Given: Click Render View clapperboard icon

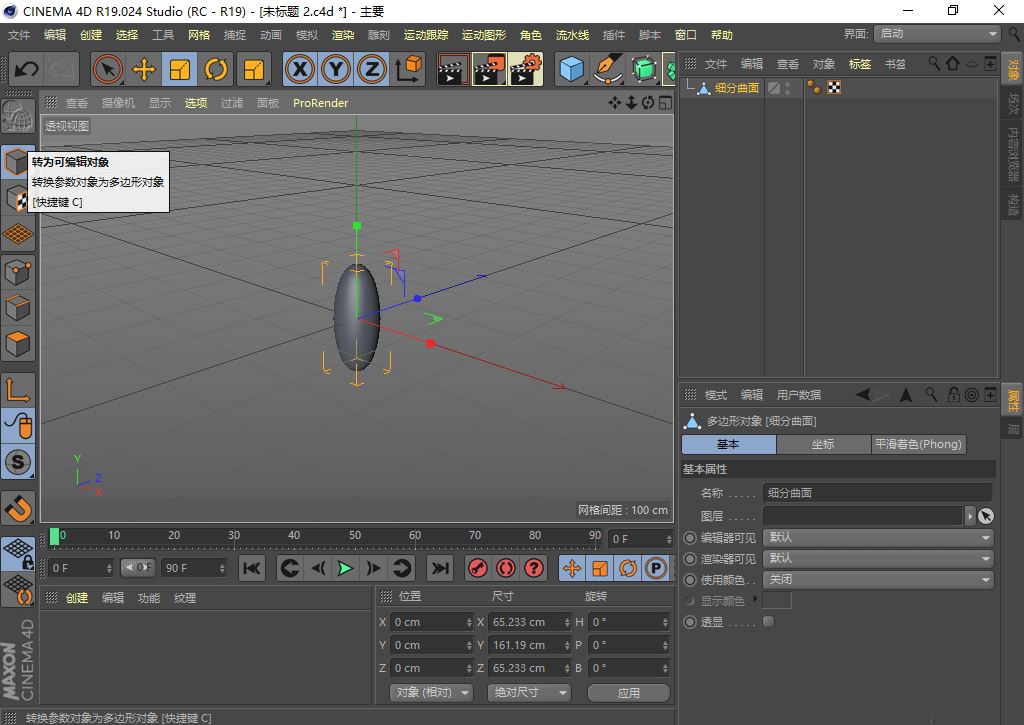Looking at the screenshot, I should point(452,69).
